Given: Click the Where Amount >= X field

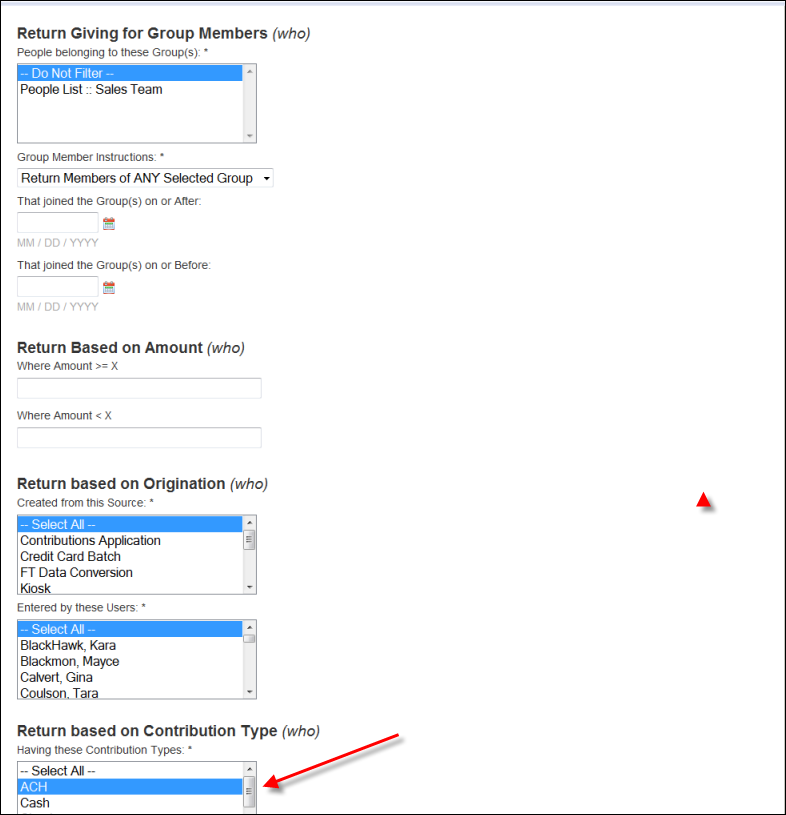Looking at the screenshot, I should 139,388.
